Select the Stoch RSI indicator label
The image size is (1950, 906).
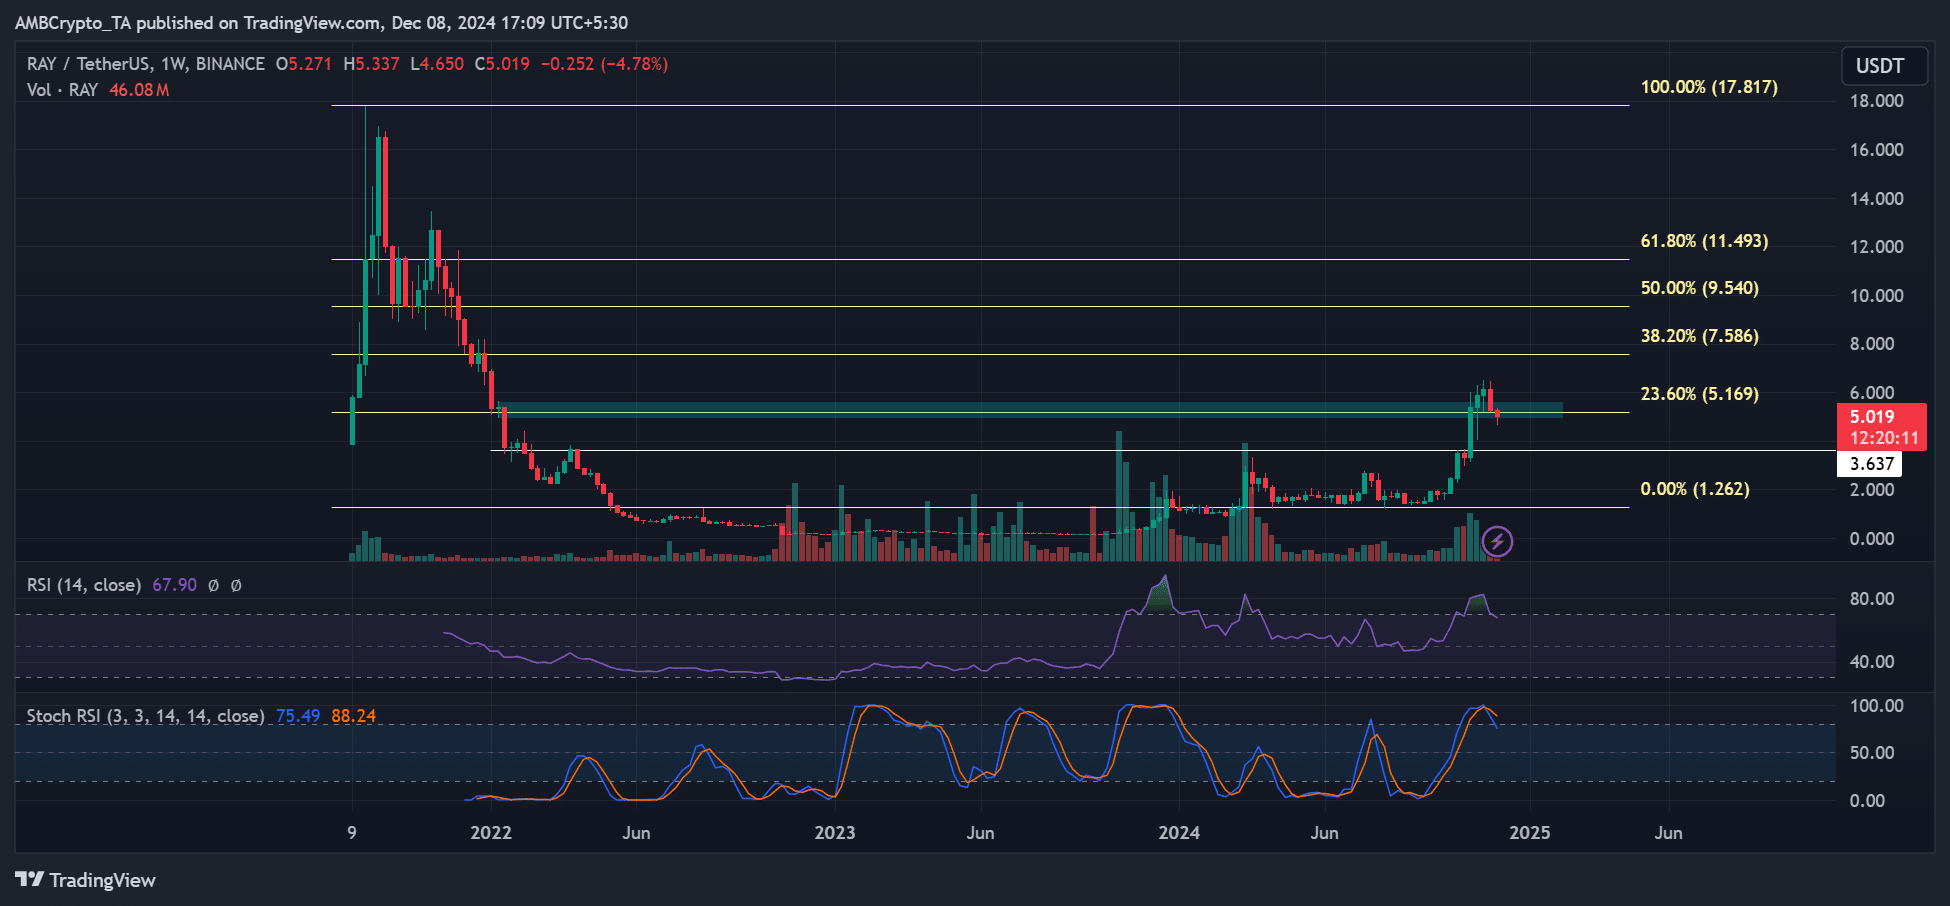tap(146, 716)
